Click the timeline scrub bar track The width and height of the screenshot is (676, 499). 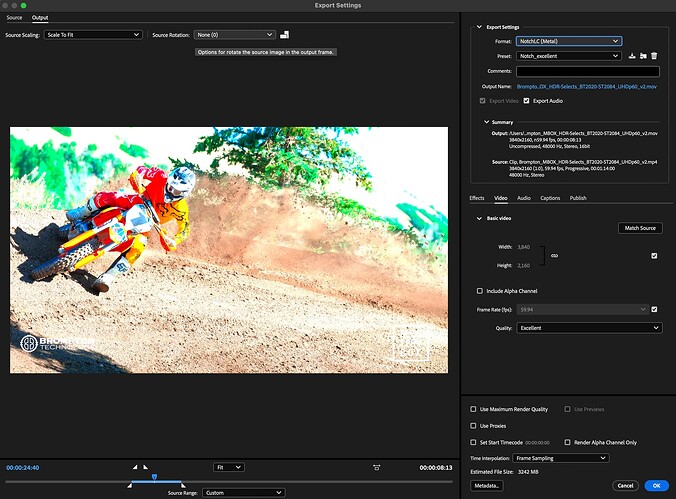pyautogui.click(x=229, y=481)
